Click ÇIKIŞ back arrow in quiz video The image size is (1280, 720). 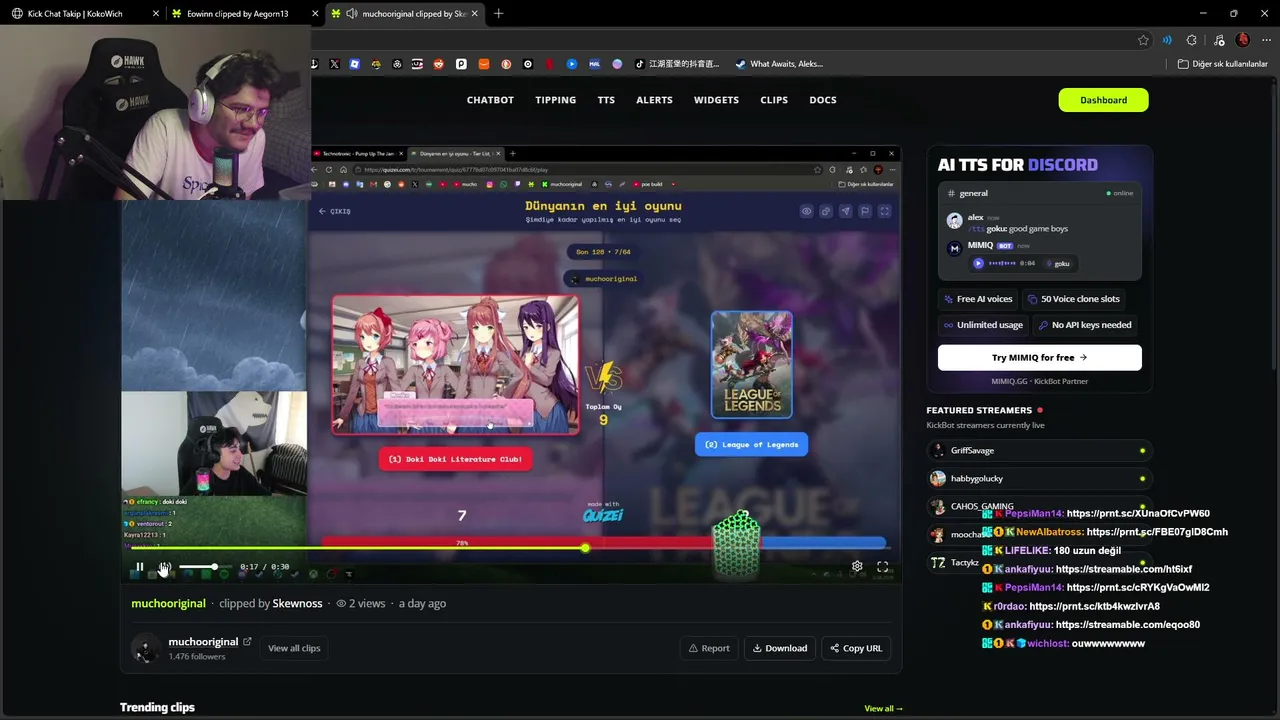click(x=335, y=211)
